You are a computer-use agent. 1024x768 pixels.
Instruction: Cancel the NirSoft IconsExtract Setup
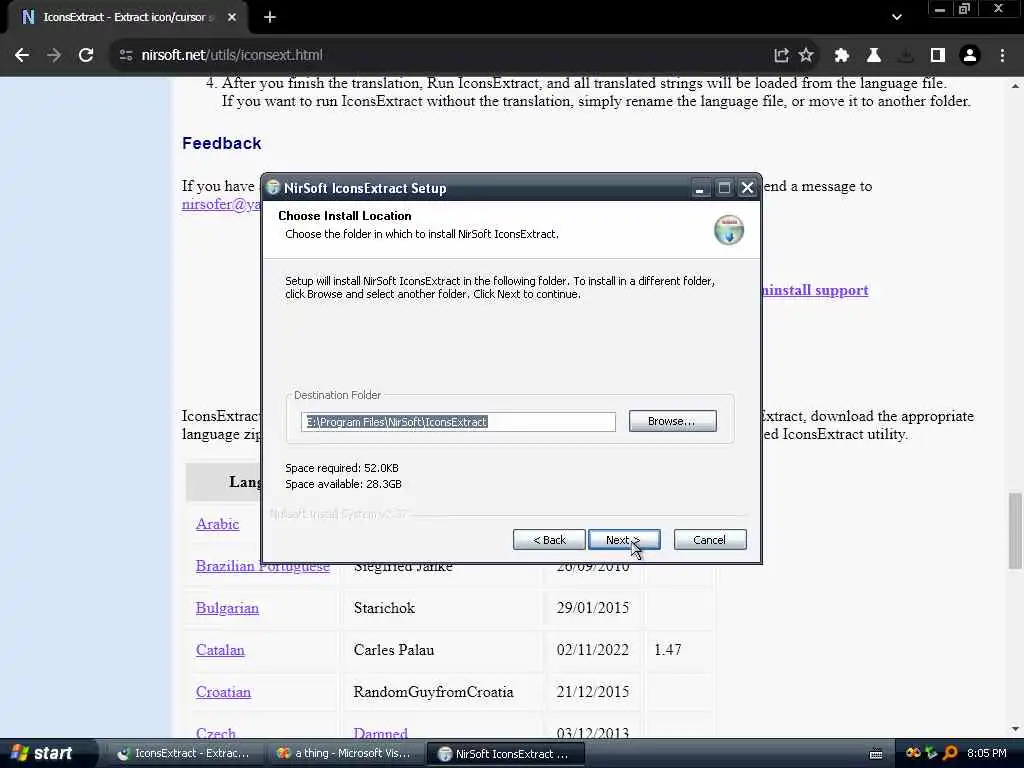click(x=710, y=540)
